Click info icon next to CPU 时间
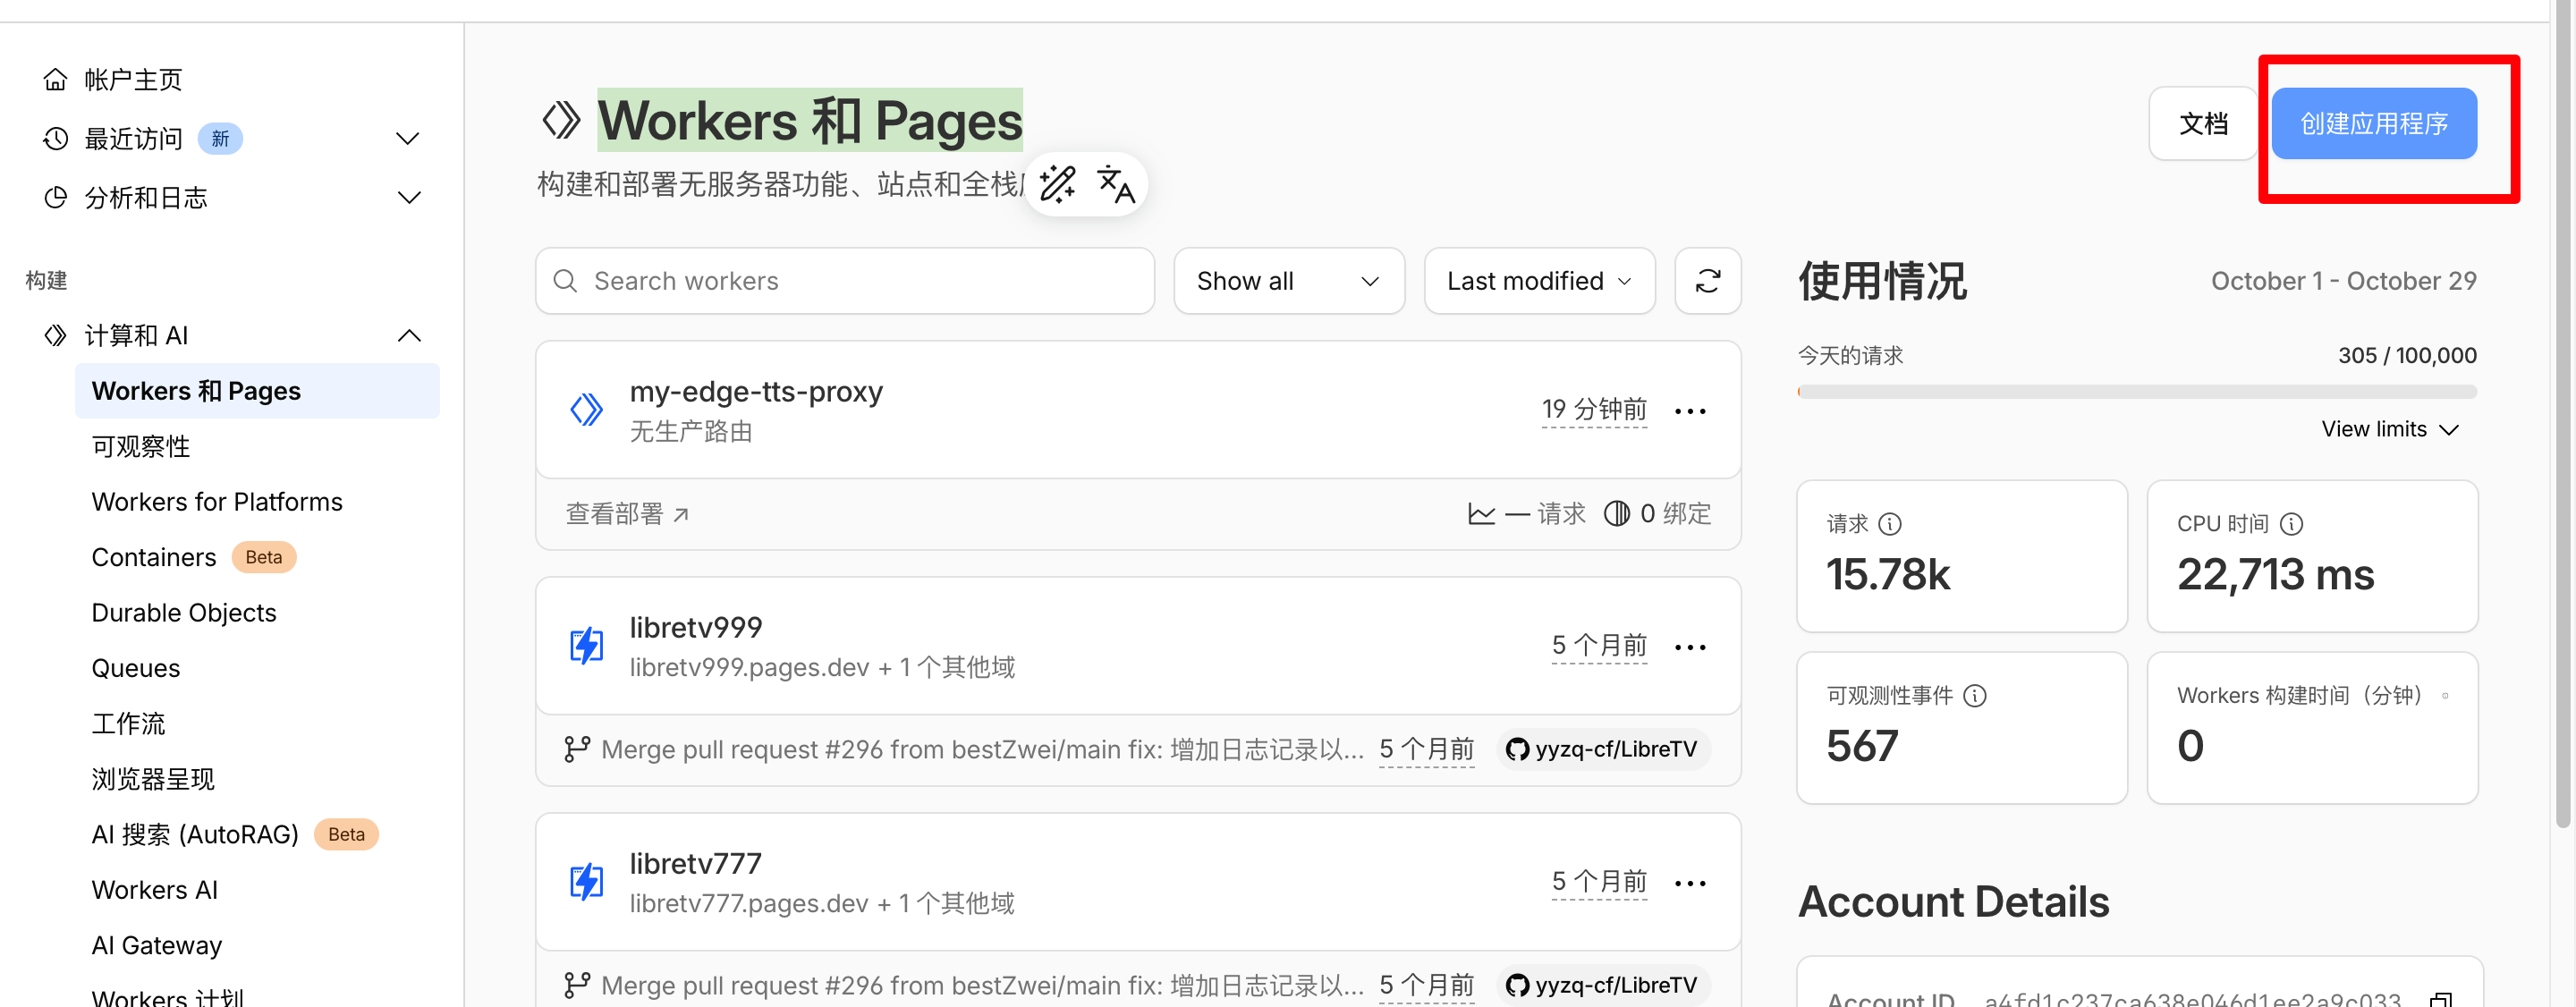This screenshot has width=2576, height=1007. click(2291, 523)
